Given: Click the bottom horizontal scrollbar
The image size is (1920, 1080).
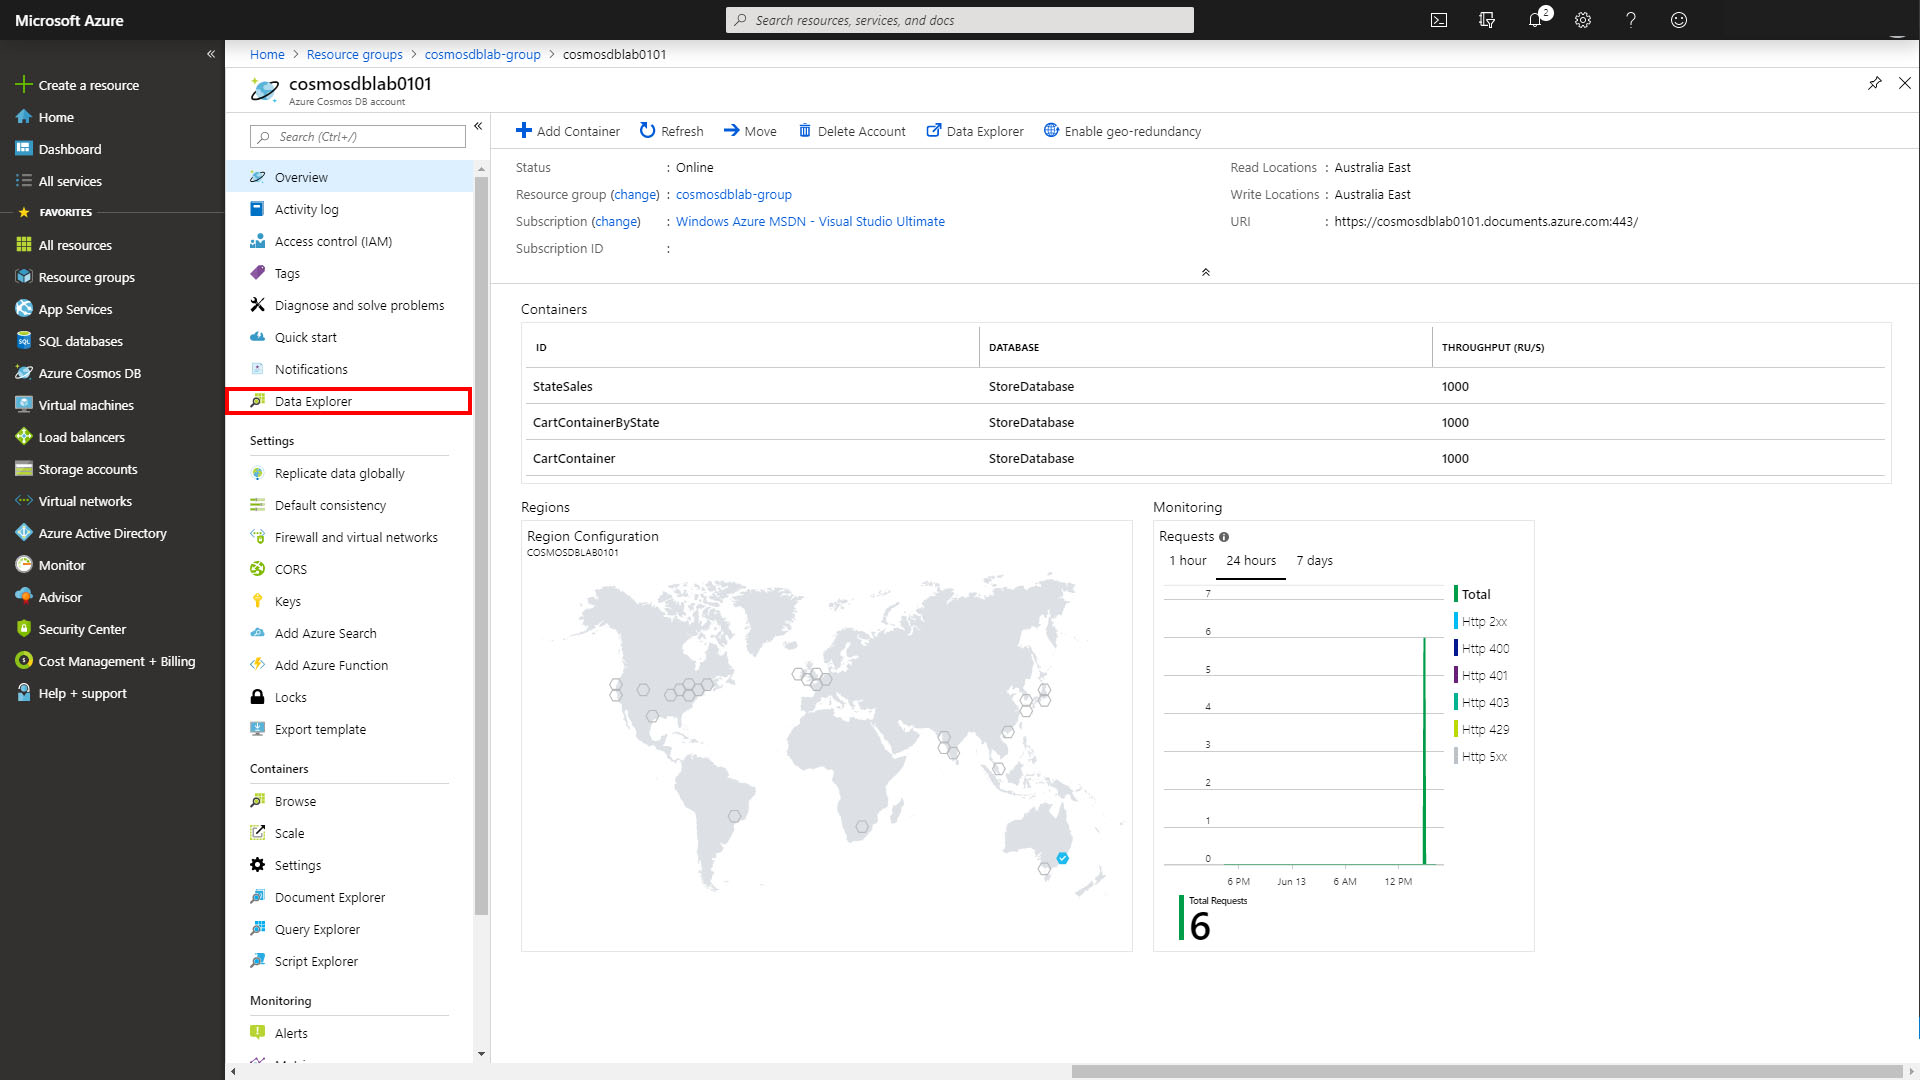Looking at the screenshot, I should (1486, 1071).
